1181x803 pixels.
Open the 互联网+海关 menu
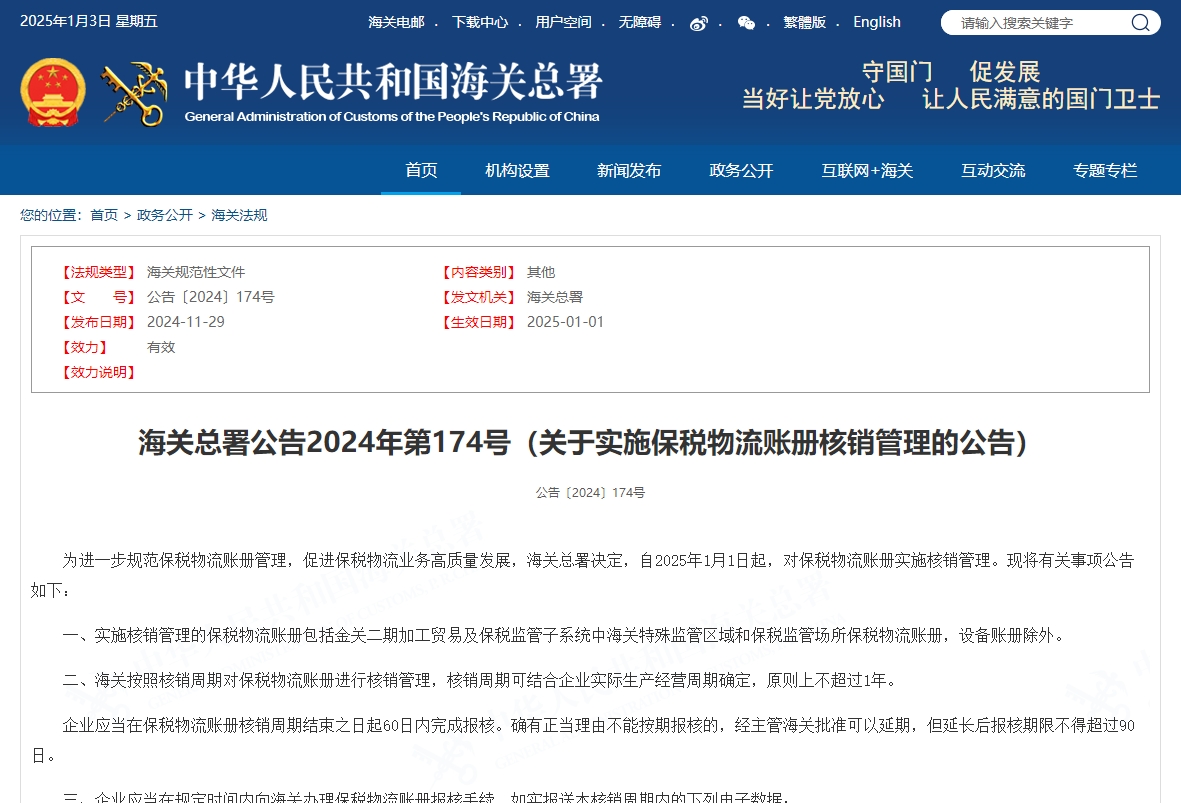[867, 171]
